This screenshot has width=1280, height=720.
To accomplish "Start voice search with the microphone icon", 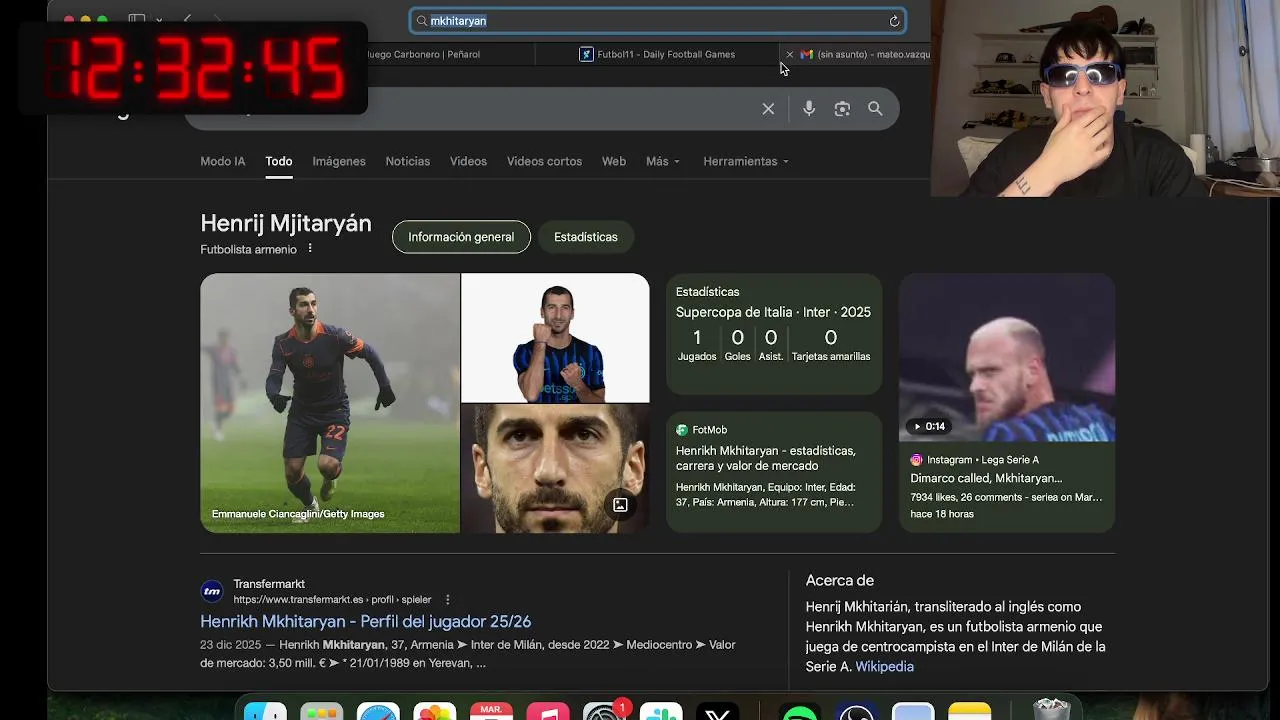I will [x=809, y=109].
